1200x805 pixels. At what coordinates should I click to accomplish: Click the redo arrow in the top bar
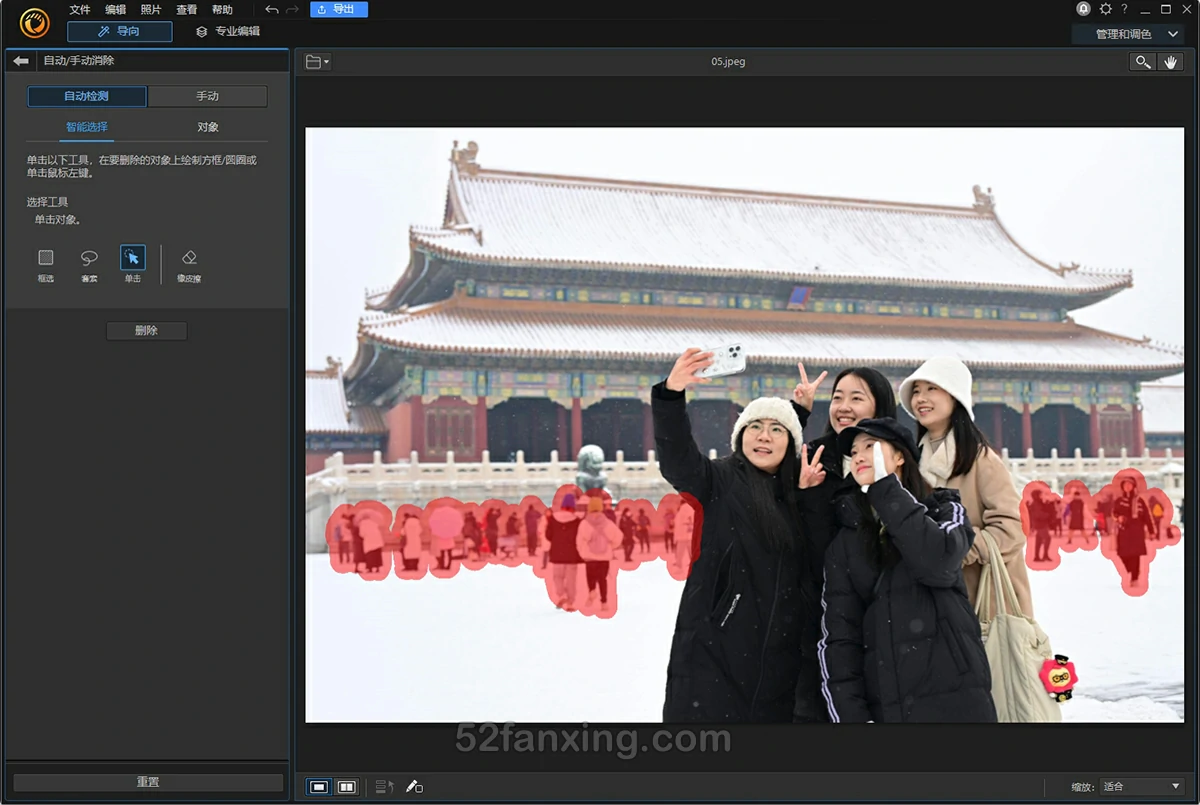[292, 9]
